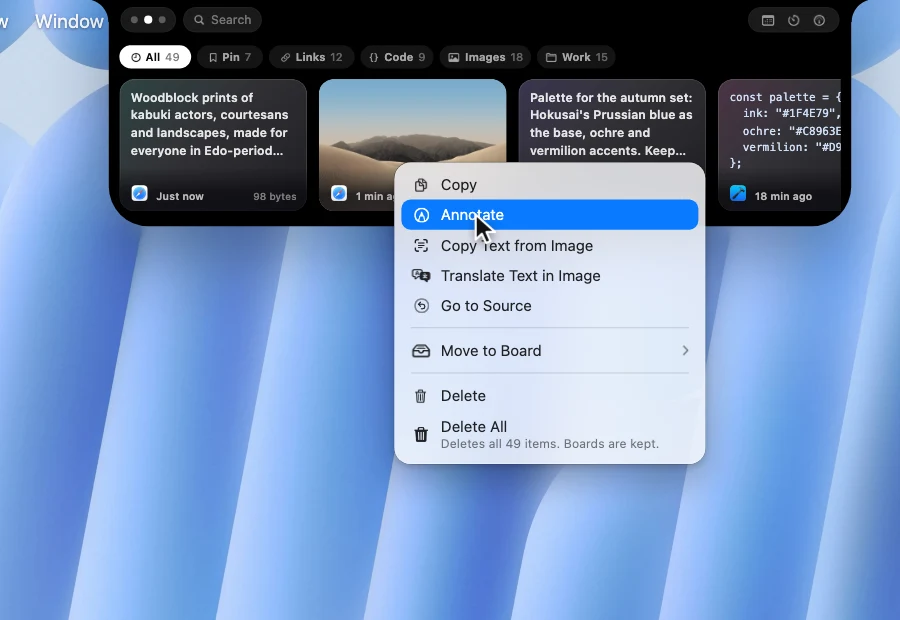Screen dimensions: 900x620
Task: Select the const palette code snippet card
Action: (779, 145)
